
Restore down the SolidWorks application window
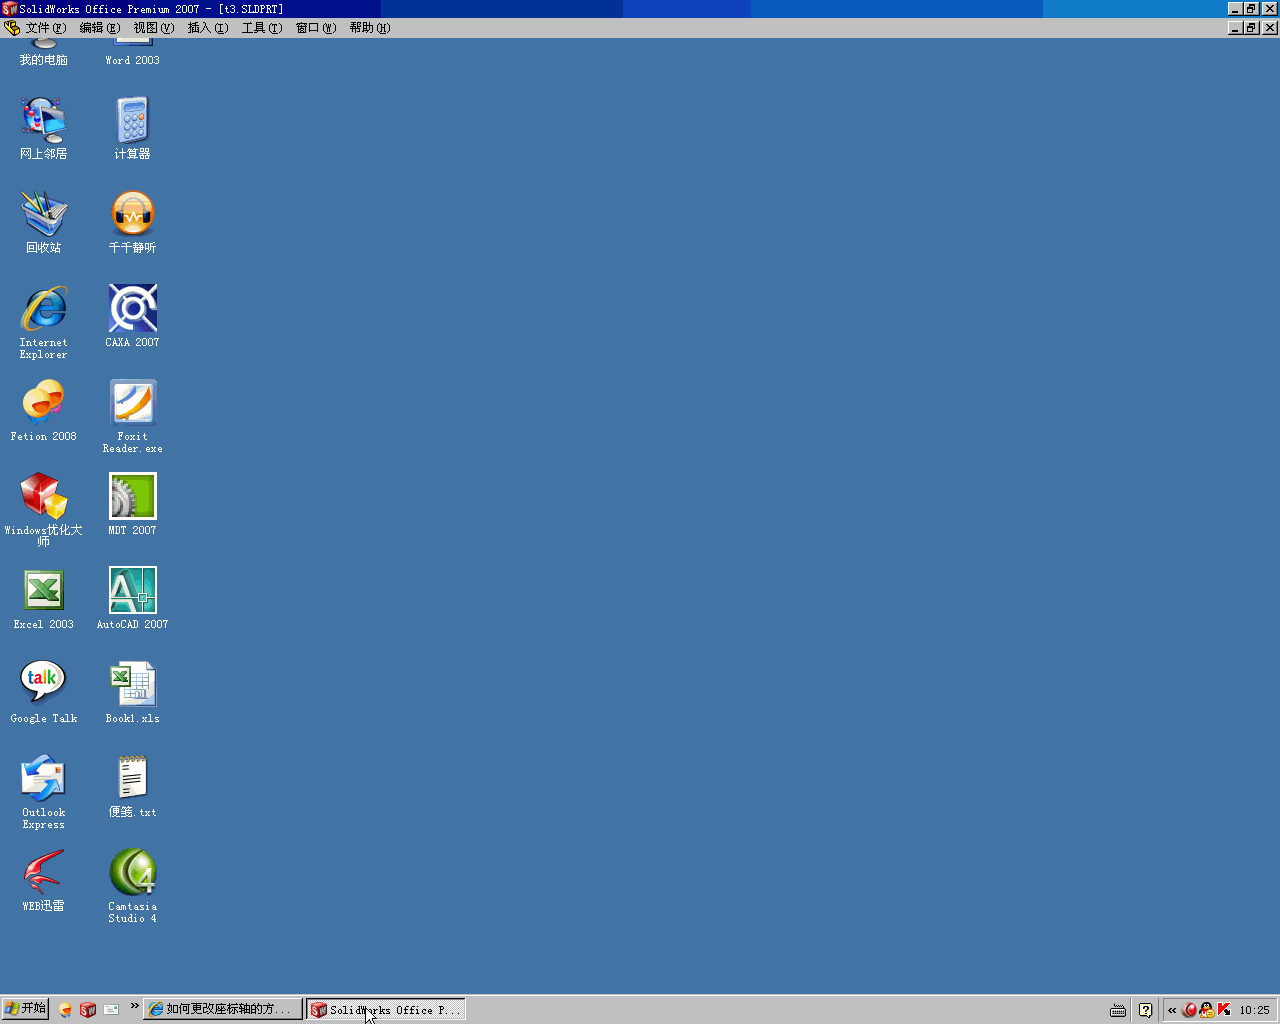click(1251, 9)
